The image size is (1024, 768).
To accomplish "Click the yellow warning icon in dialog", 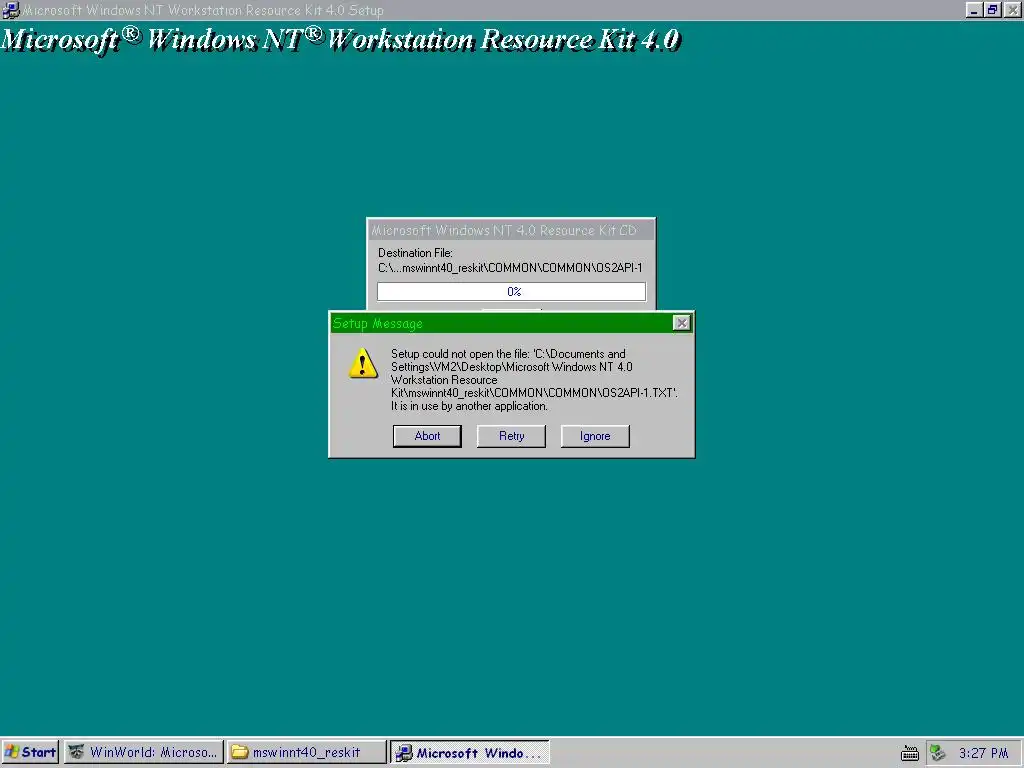I will point(363,364).
